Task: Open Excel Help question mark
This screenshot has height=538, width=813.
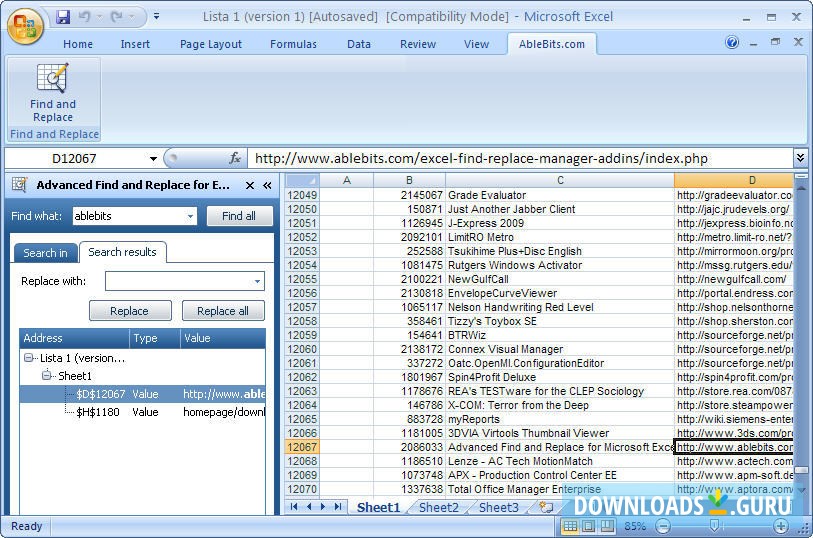Action: tap(732, 43)
